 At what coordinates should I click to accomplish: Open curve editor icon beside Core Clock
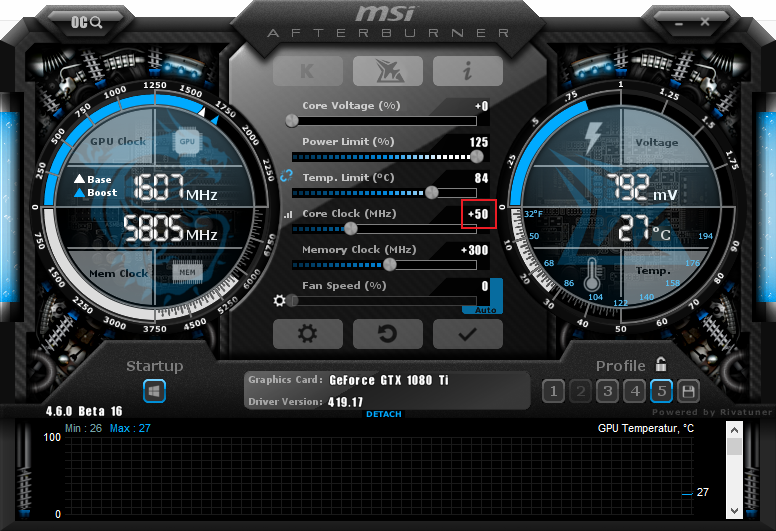(x=288, y=215)
